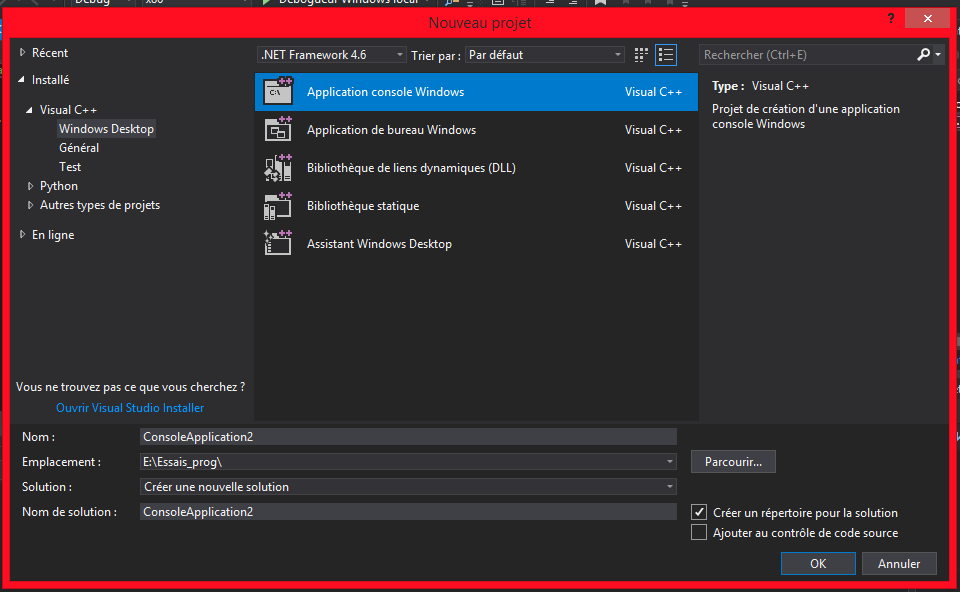Screen dimensions: 960x592
Task: Select the Bibliothèque statique row text
Action: (363, 206)
